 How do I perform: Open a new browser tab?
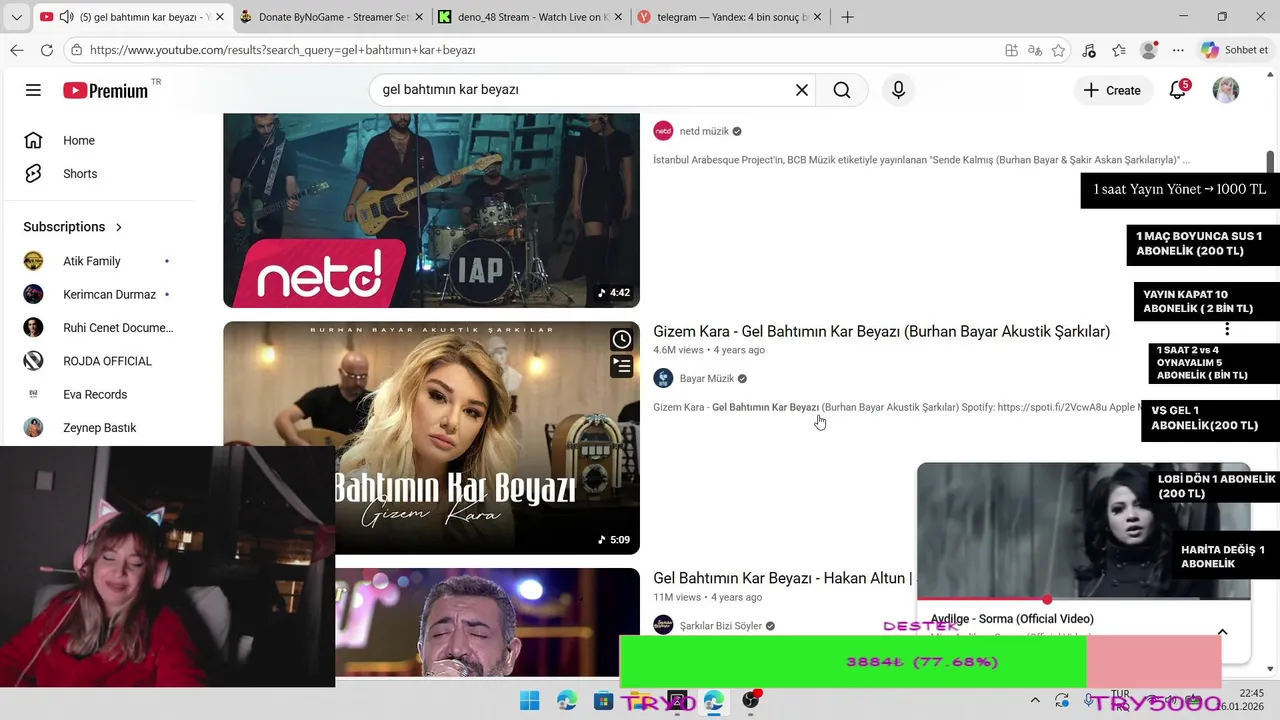(x=848, y=17)
